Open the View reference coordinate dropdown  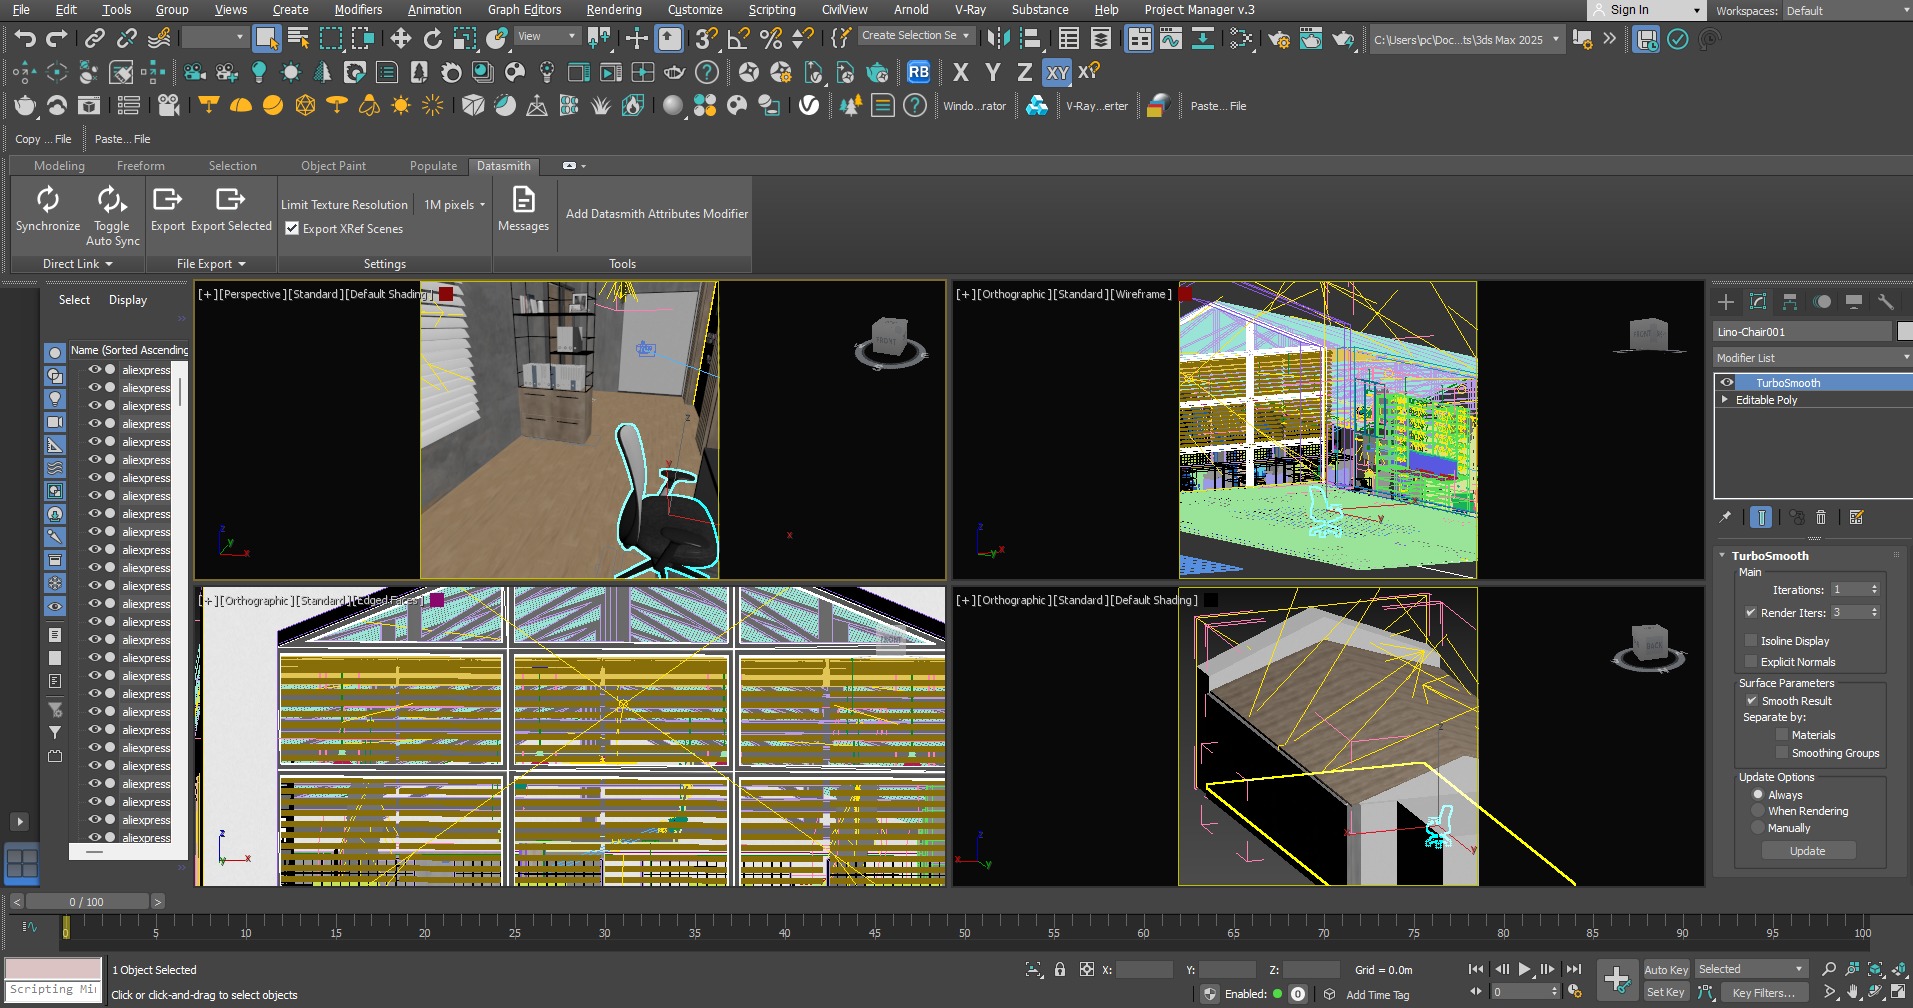click(547, 36)
